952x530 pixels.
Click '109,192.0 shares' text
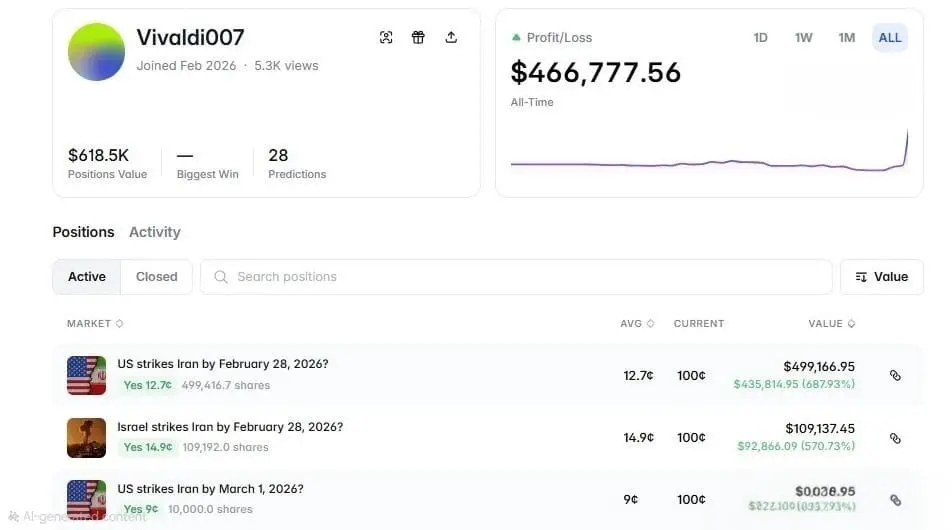coord(225,447)
